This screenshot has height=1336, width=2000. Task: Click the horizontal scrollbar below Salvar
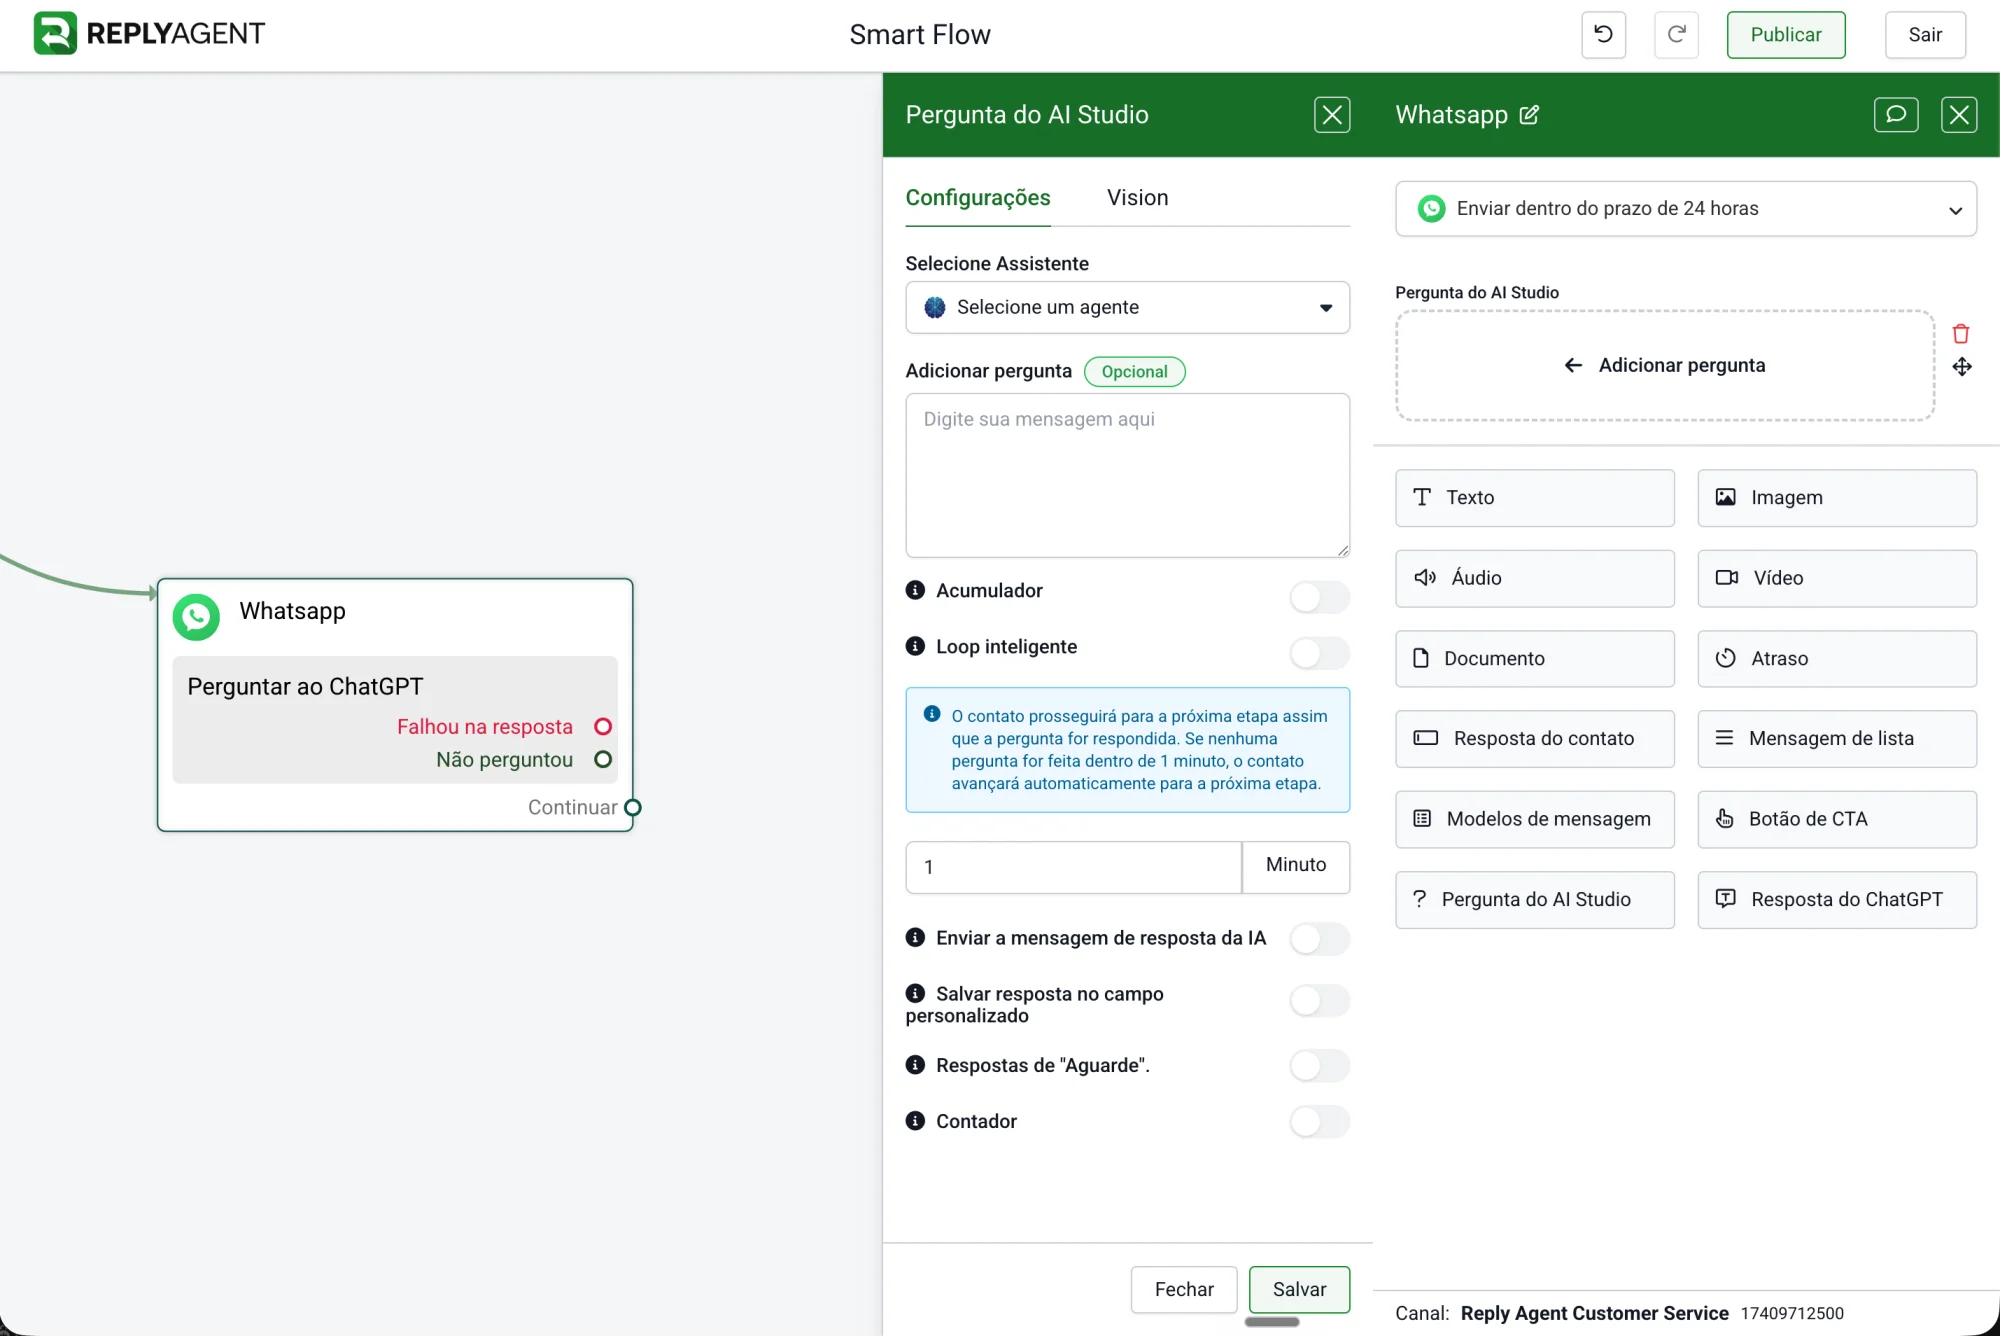[1271, 1322]
